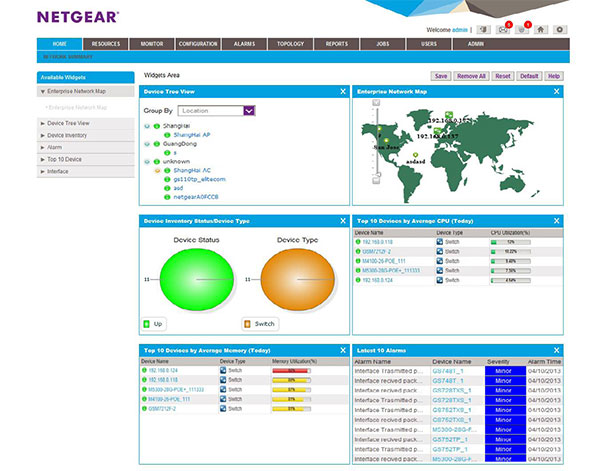Collapse the Enterprise Network Map widget category

pyautogui.click(x=85, y=91)
